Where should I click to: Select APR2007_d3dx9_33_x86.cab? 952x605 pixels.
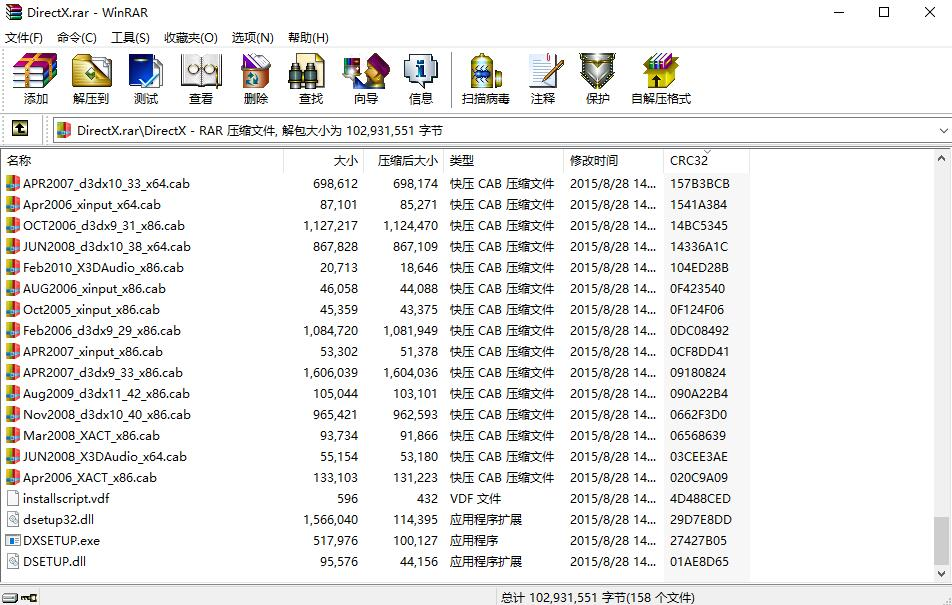tap(103, 372)
